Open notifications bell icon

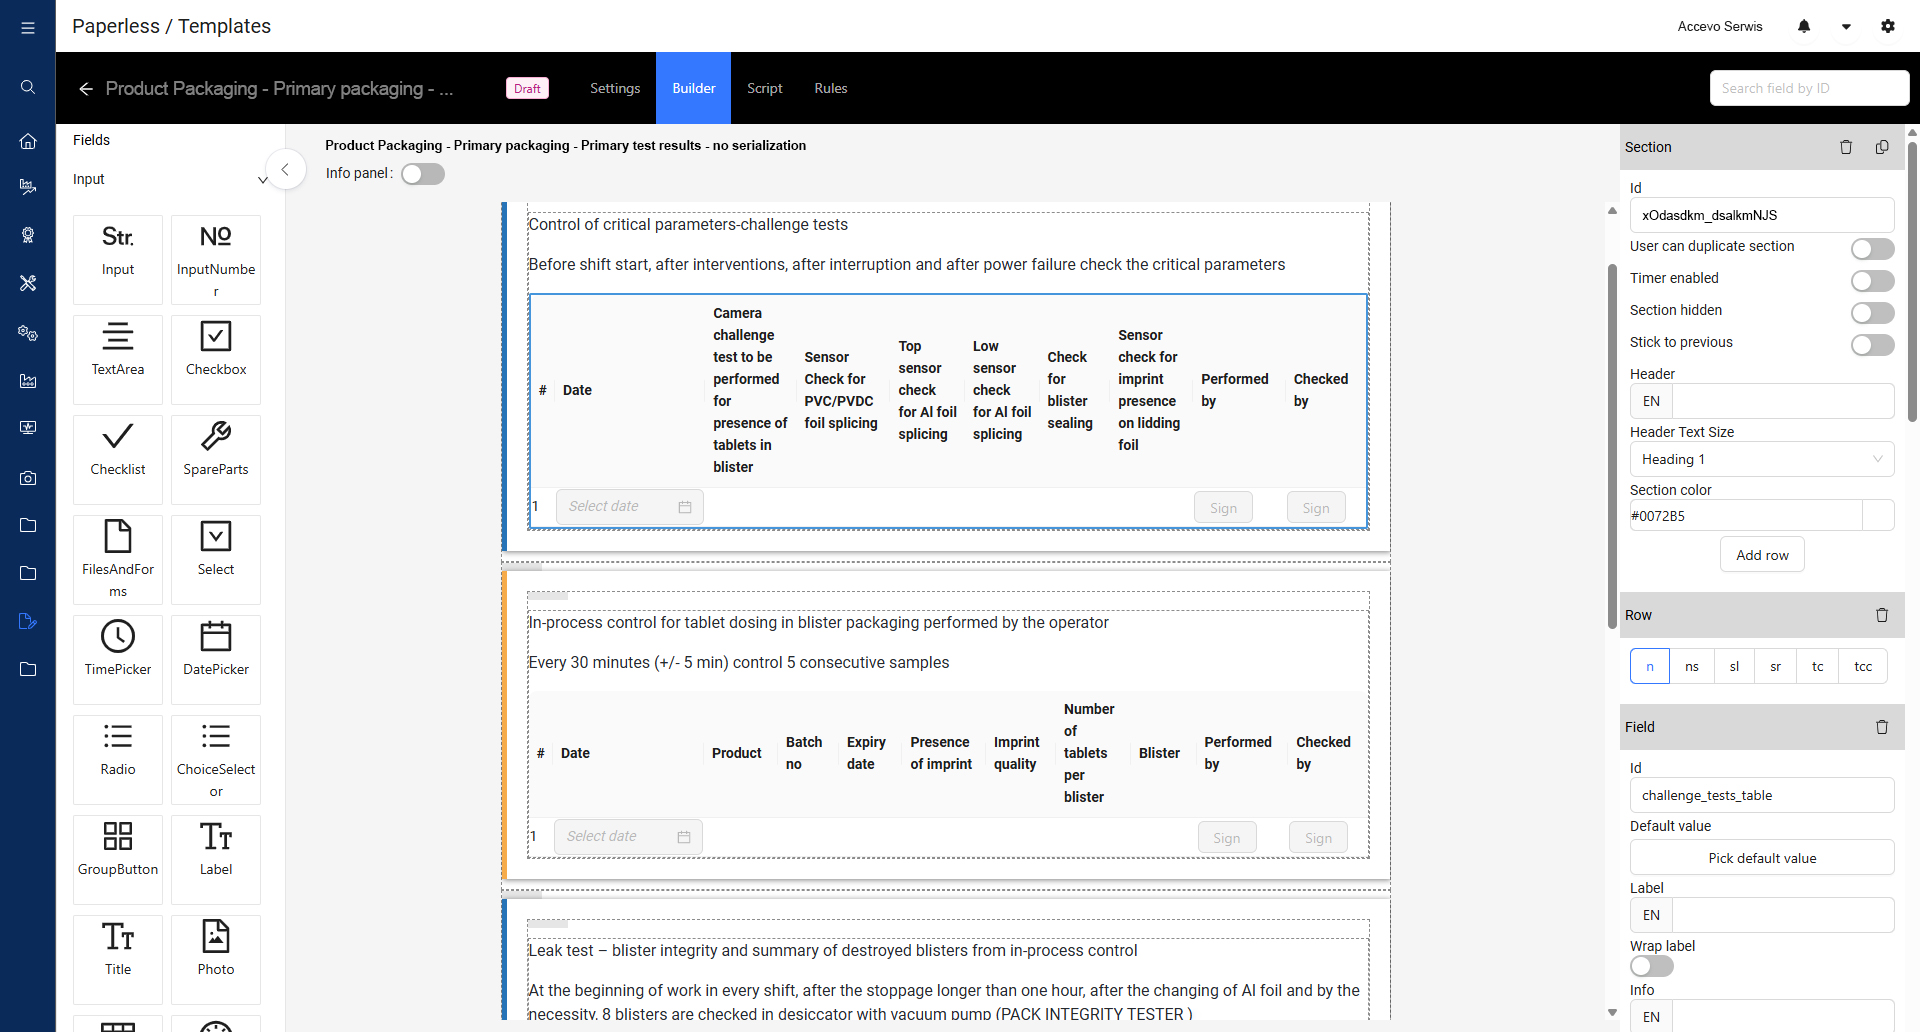click(x=1804, y=26)
